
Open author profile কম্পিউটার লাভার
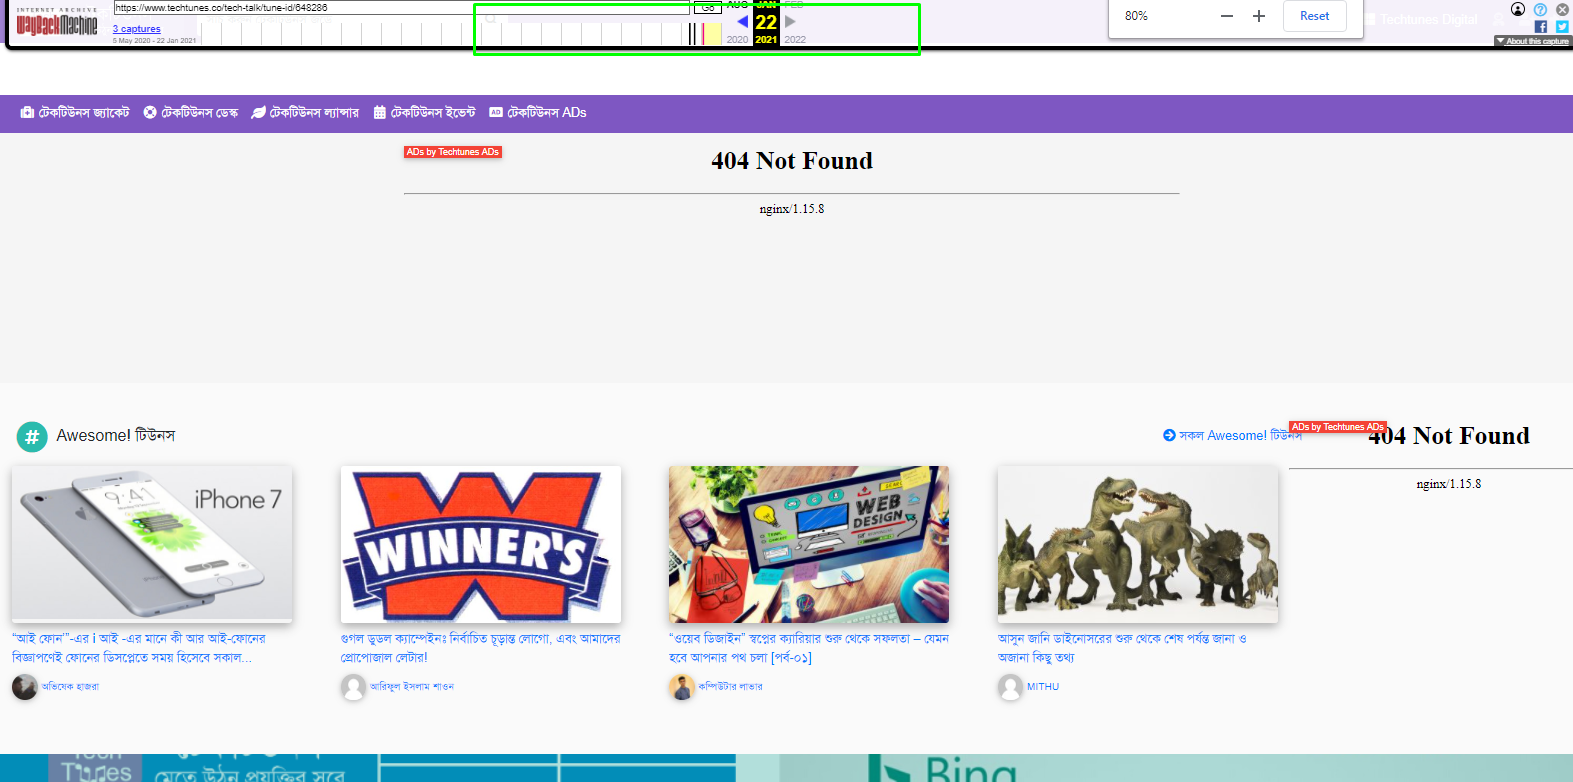(730, 687)
